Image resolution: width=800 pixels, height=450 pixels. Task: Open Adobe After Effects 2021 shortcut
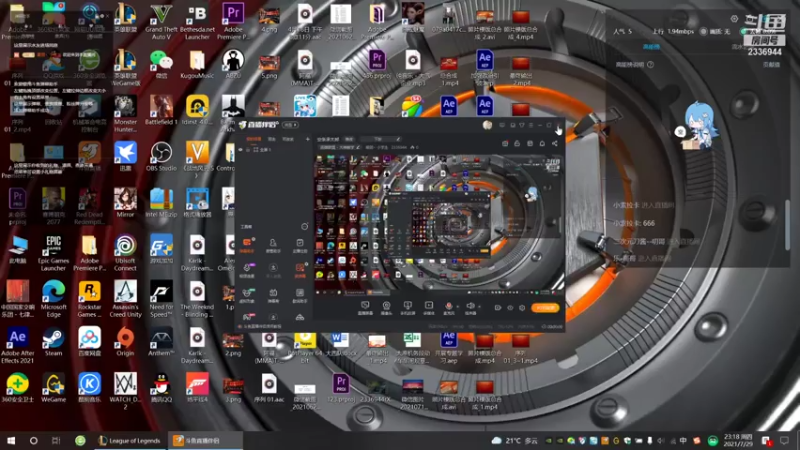pyautogui.click(x=18, y=345)
